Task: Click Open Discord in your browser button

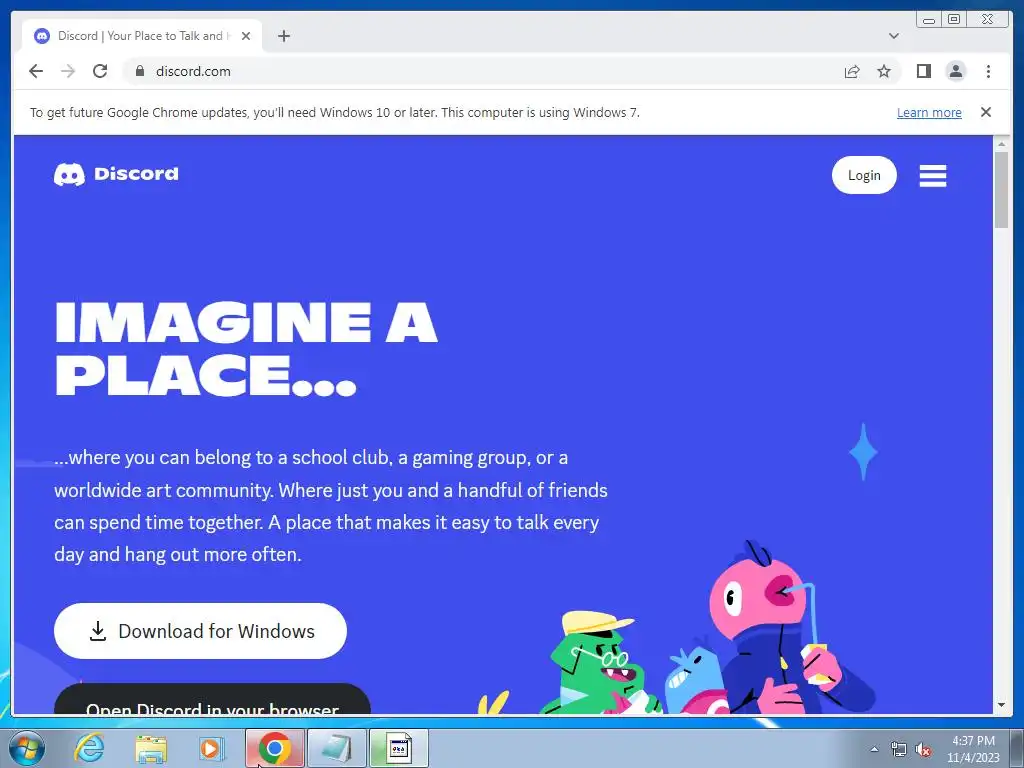Action: pyautogui.click(x=212, y=699)
